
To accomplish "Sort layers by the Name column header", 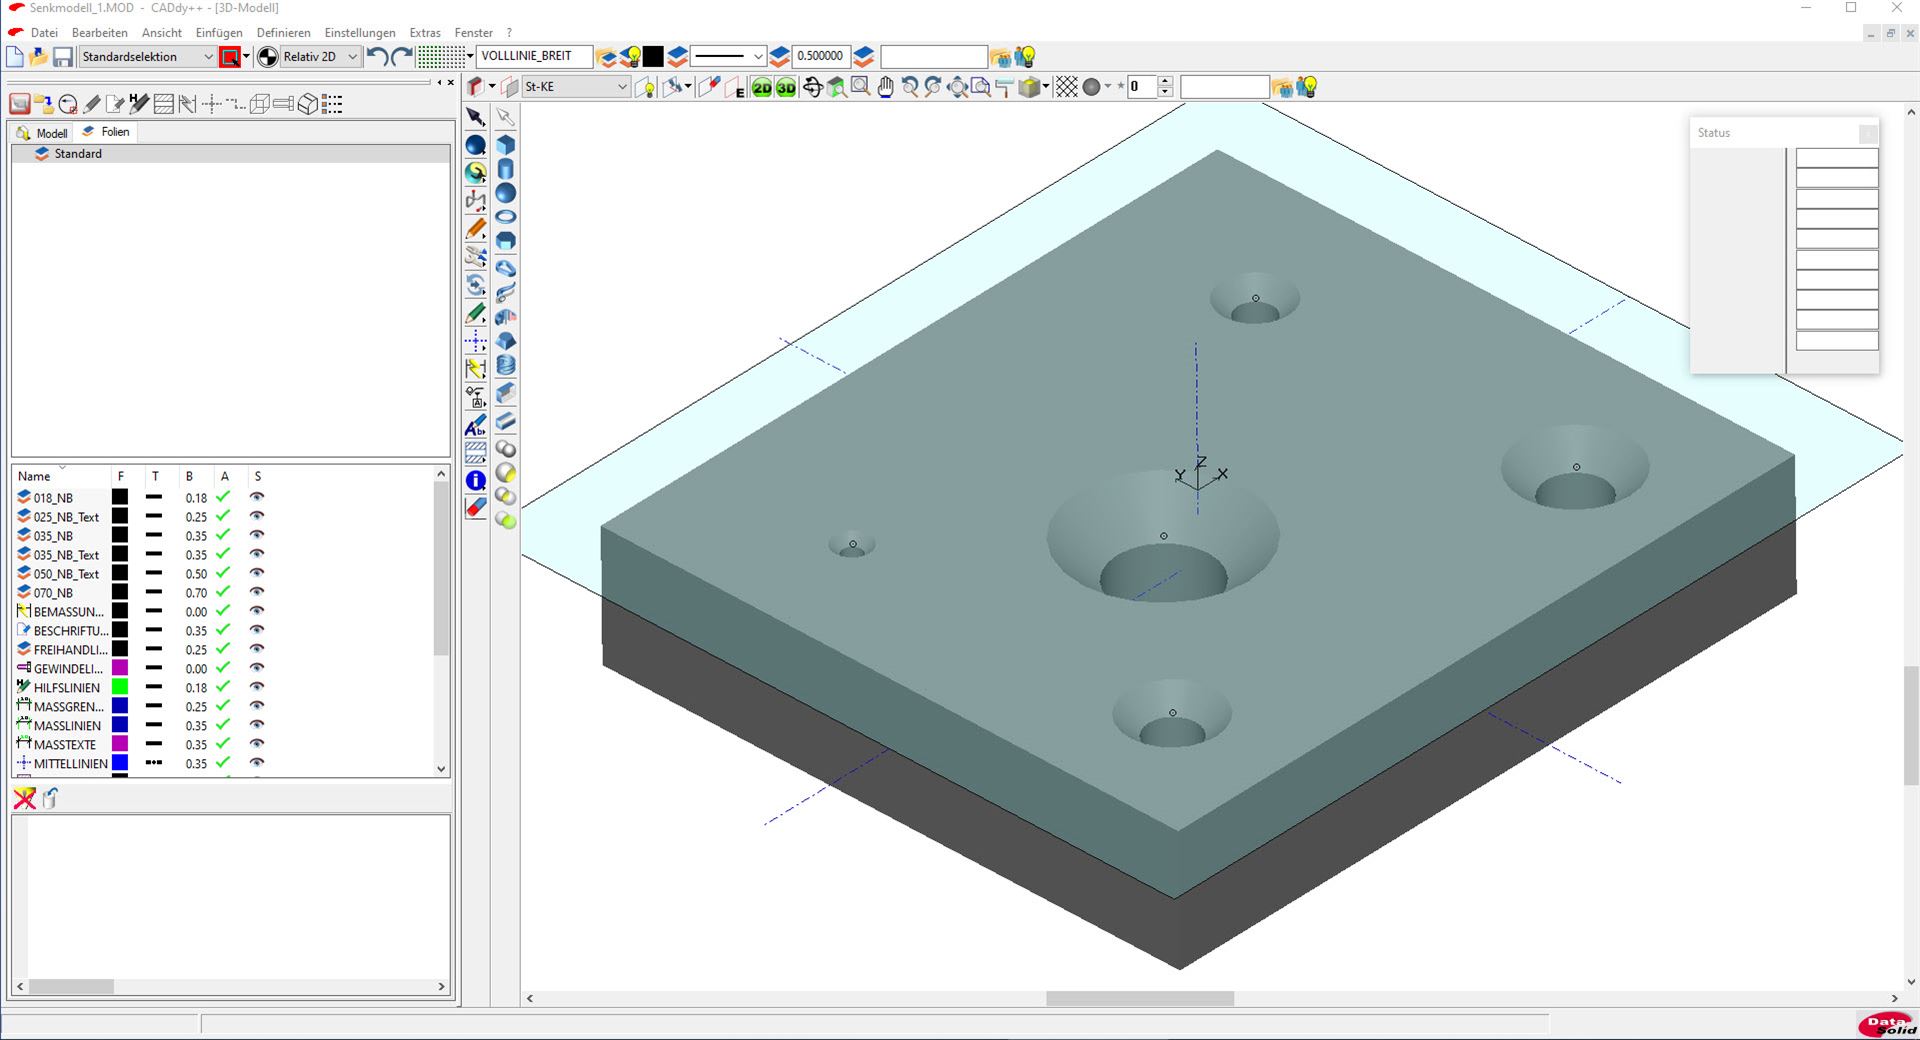I will (x=34, y=476).
